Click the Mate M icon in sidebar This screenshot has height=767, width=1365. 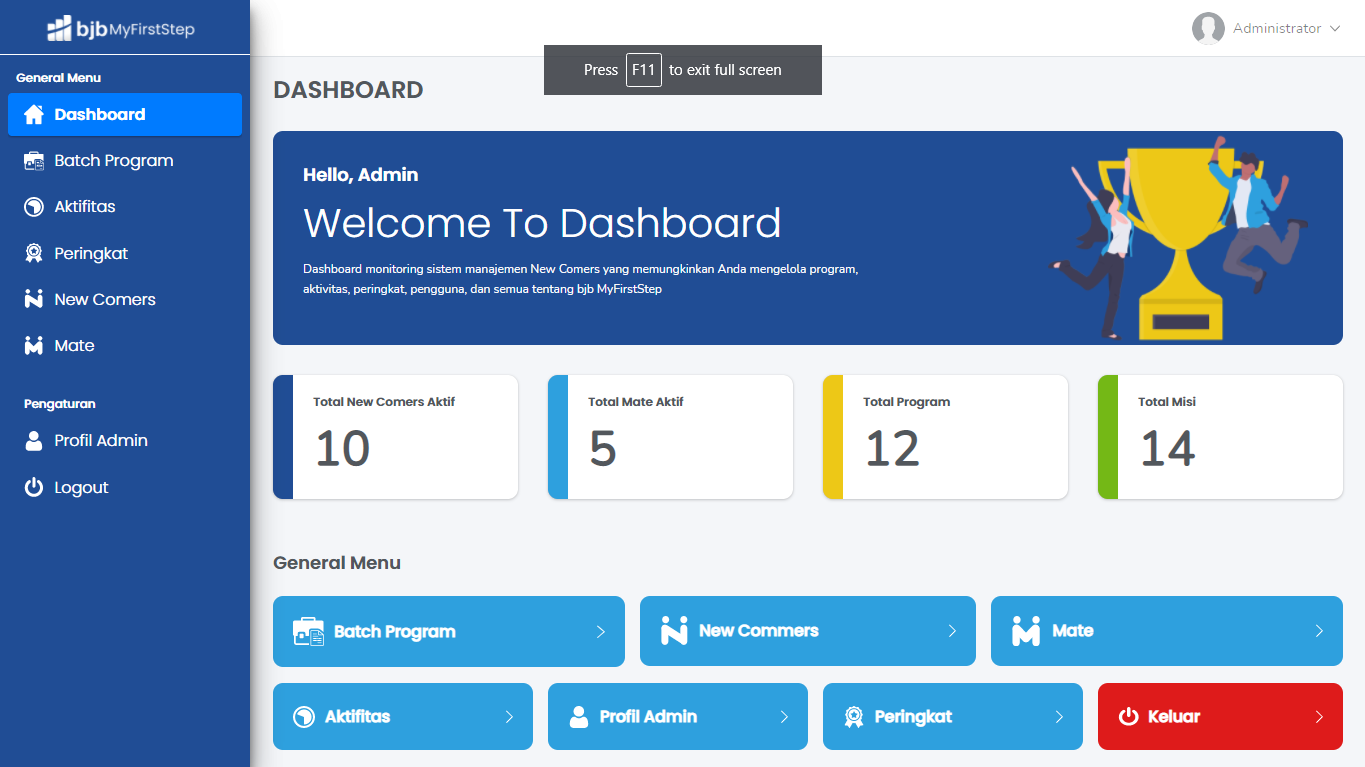point(34,346)
